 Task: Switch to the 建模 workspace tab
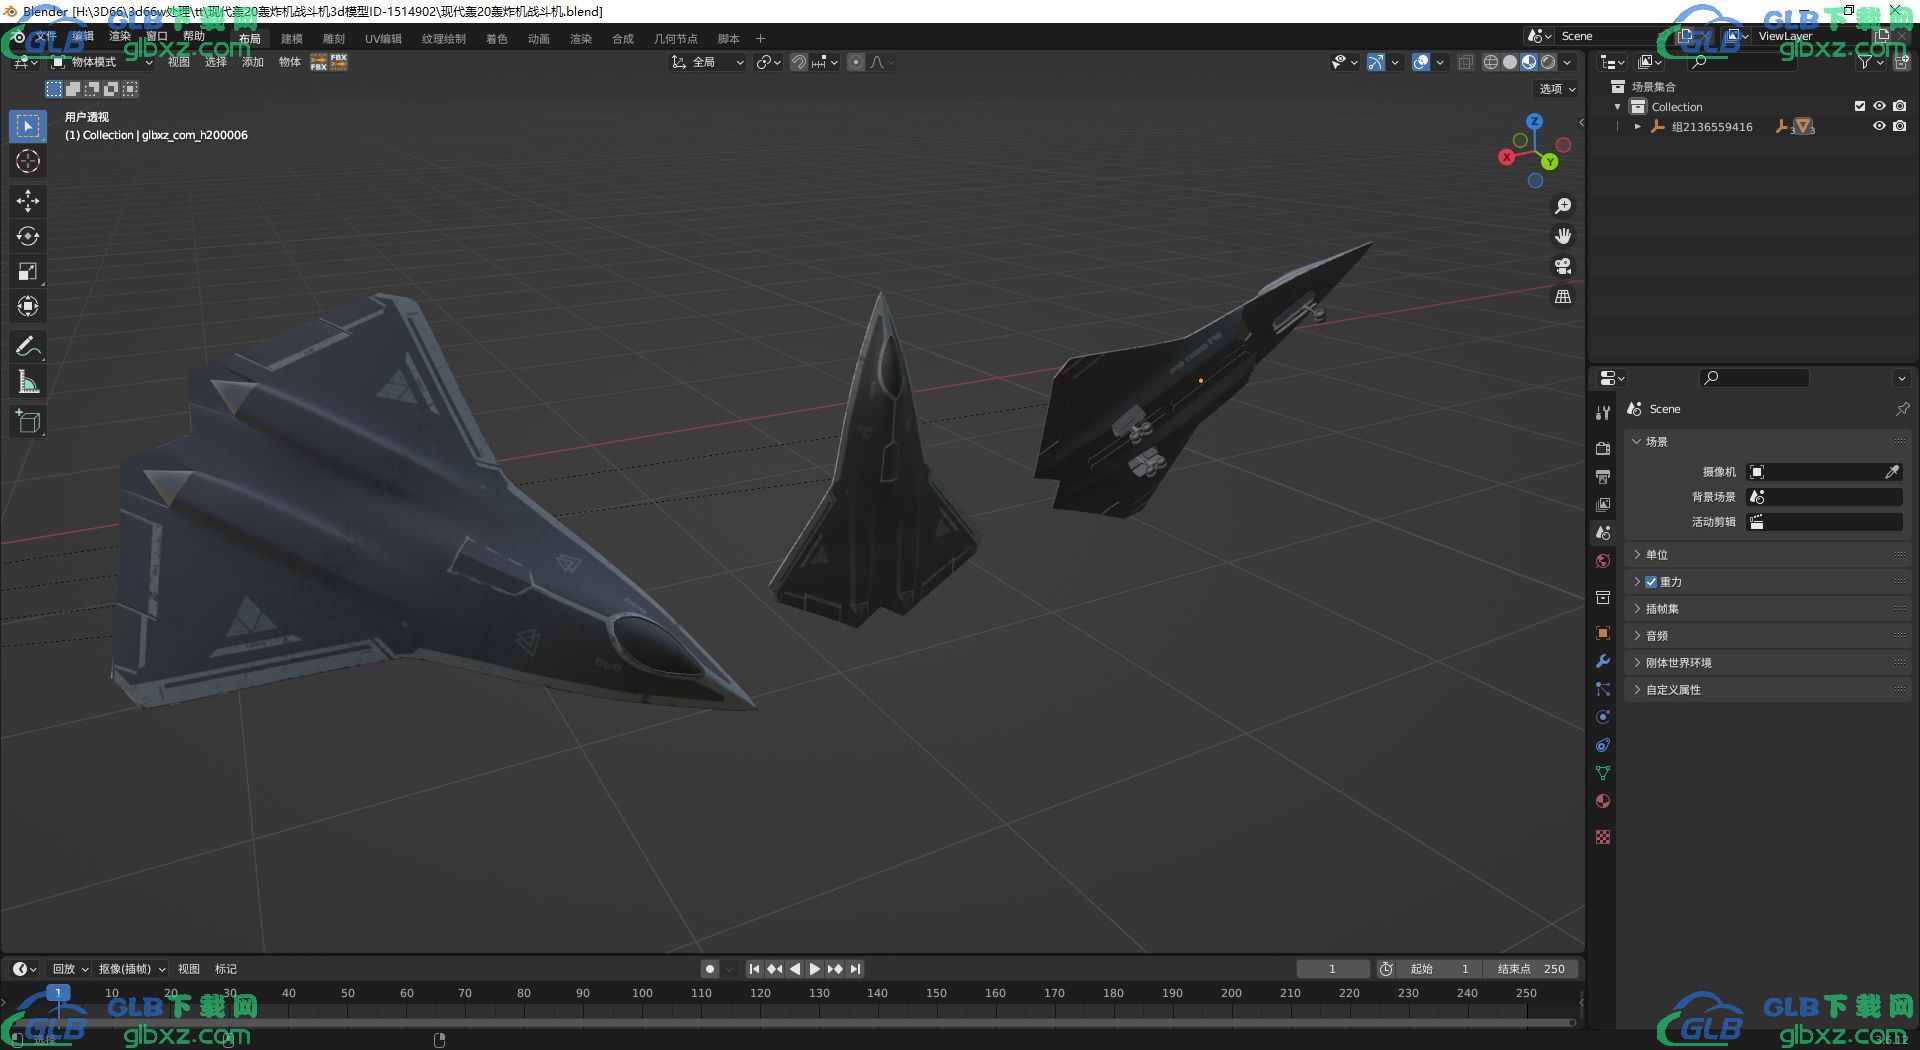(x=292, y=39)
